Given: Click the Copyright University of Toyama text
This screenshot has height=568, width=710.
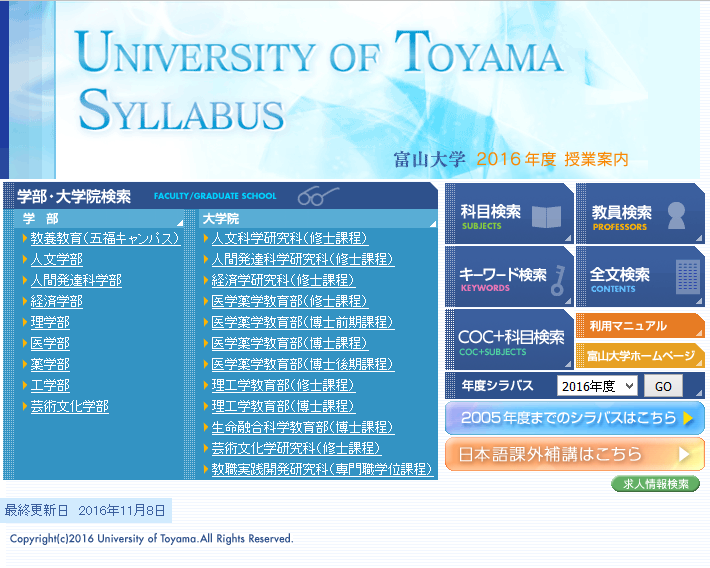Looking at the screenshot, I should tap(152, 539).
